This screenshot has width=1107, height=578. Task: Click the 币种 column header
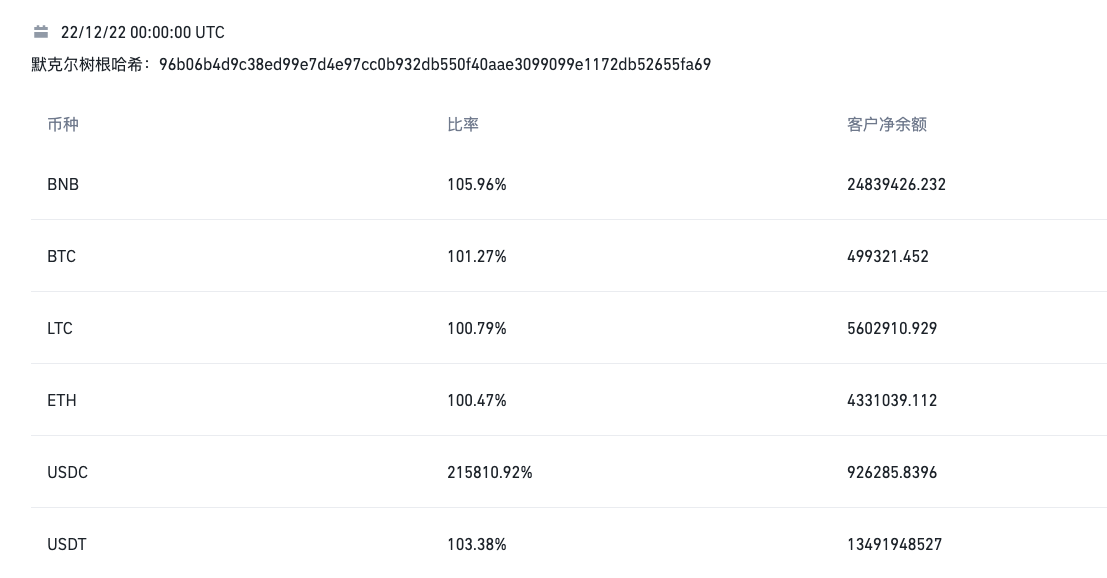63,125
